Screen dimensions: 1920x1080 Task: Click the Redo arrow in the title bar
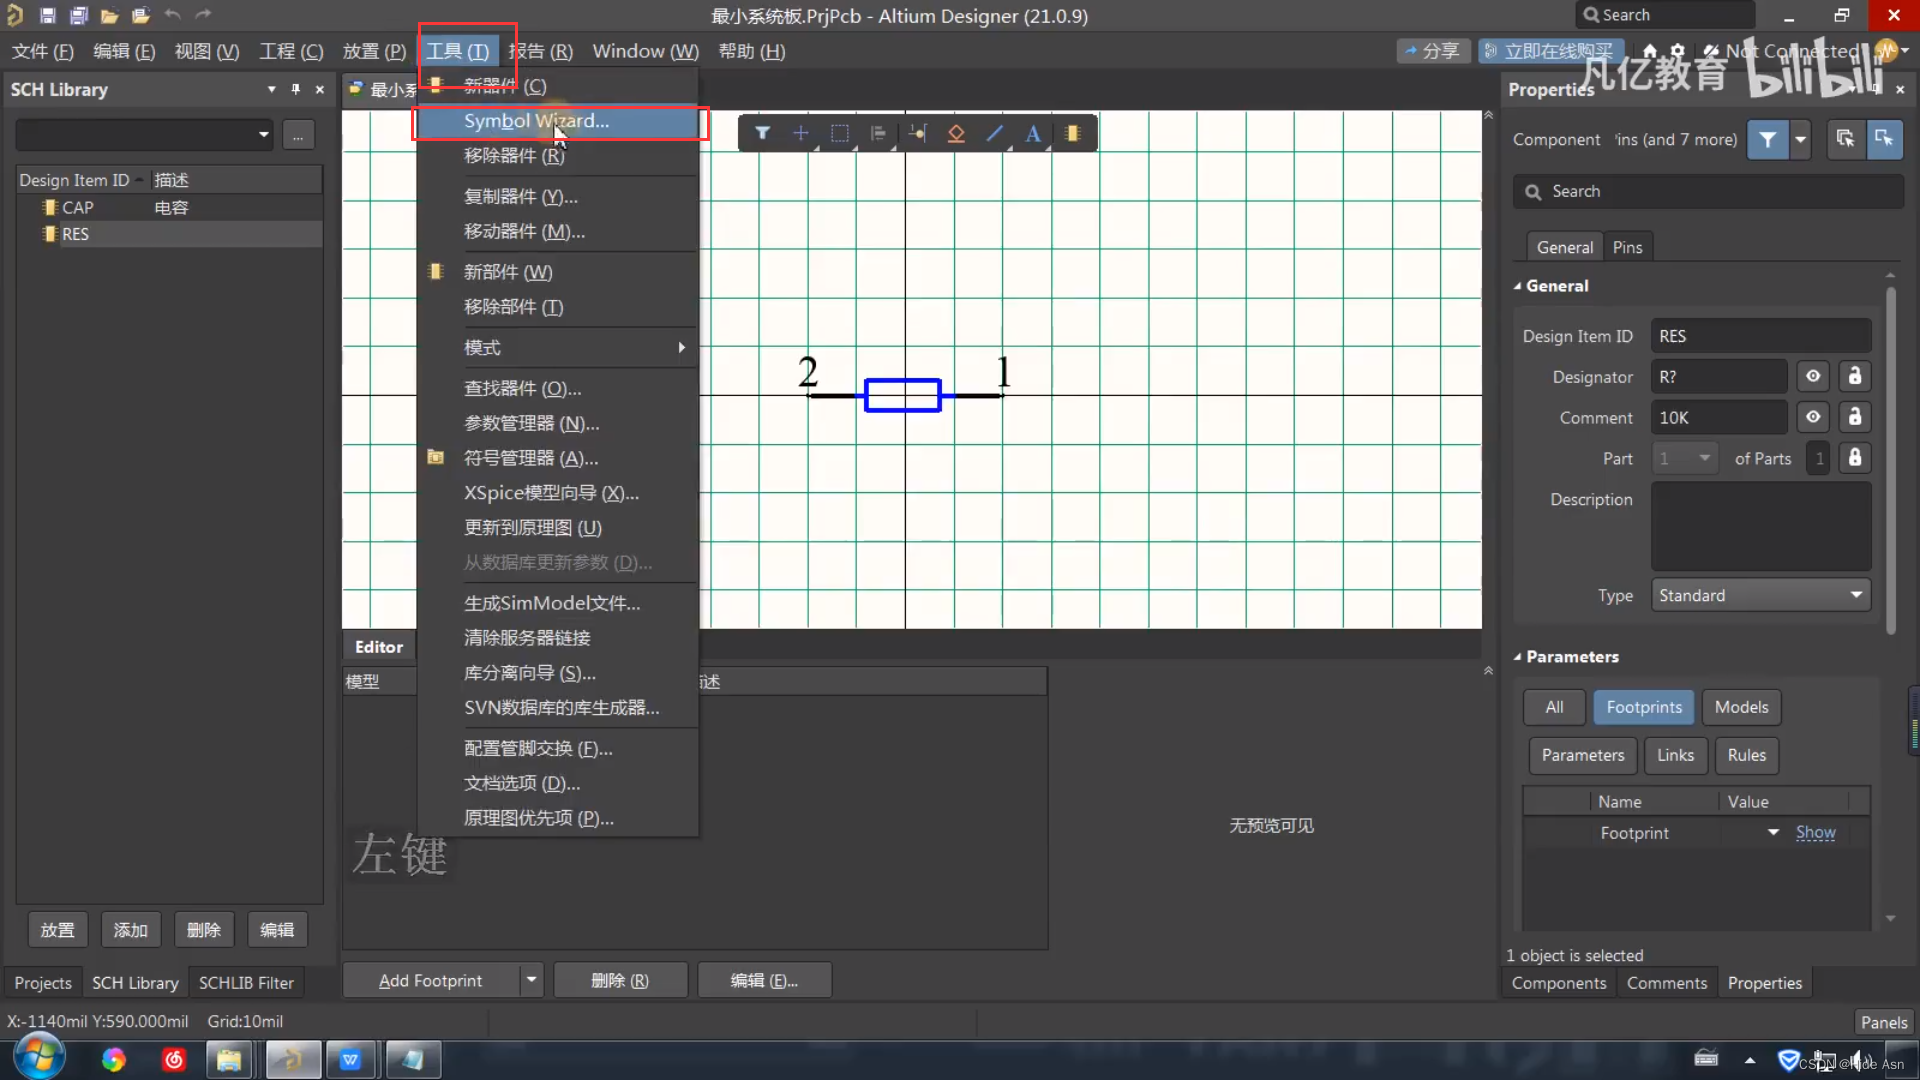[x=203, y=15]
